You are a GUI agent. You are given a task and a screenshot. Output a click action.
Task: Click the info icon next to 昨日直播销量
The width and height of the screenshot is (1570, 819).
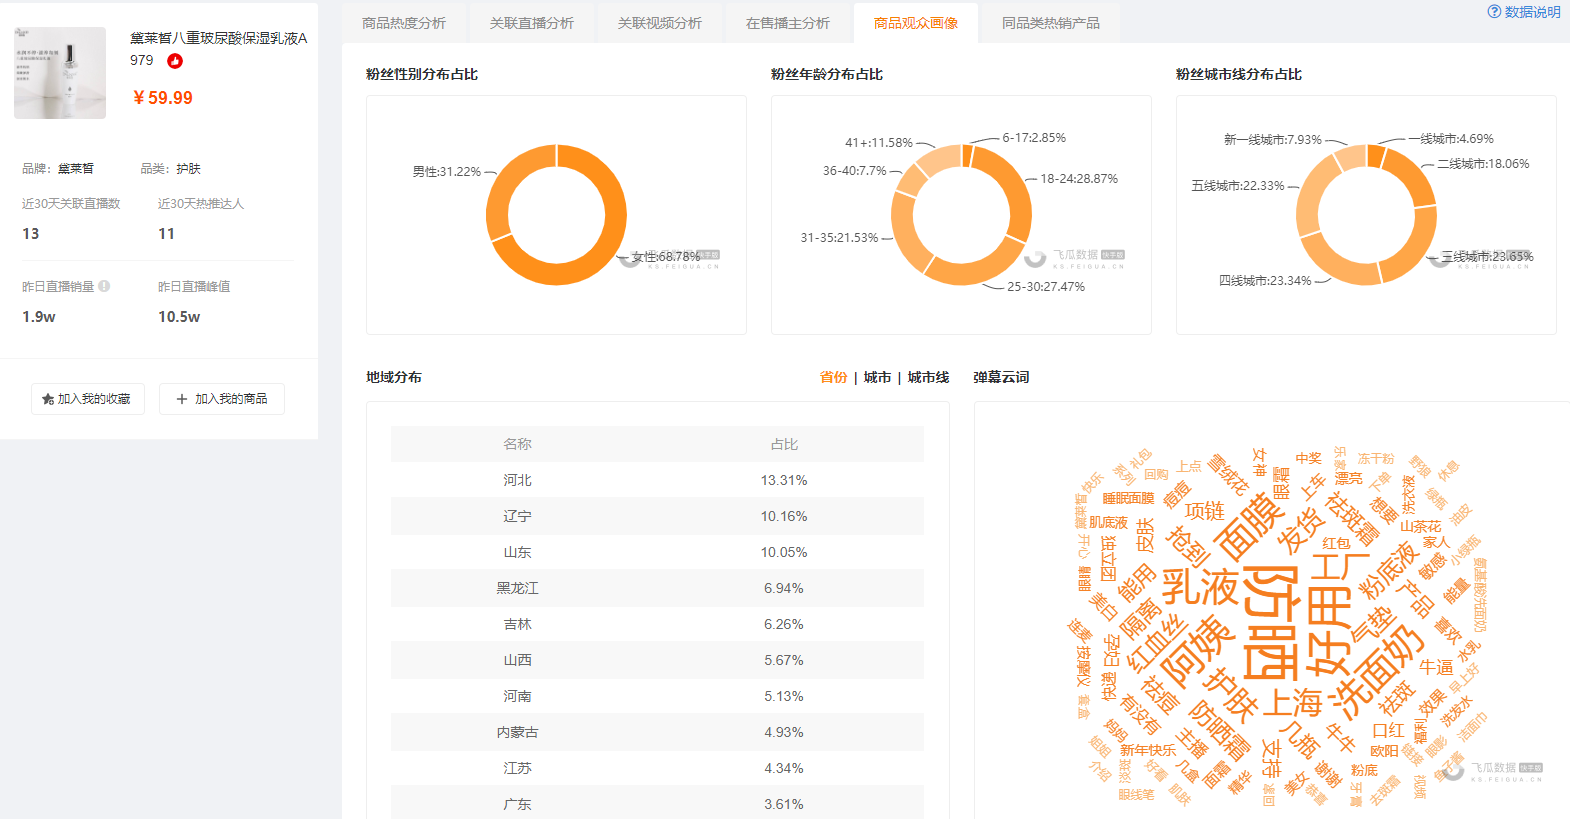click(104, 286)
